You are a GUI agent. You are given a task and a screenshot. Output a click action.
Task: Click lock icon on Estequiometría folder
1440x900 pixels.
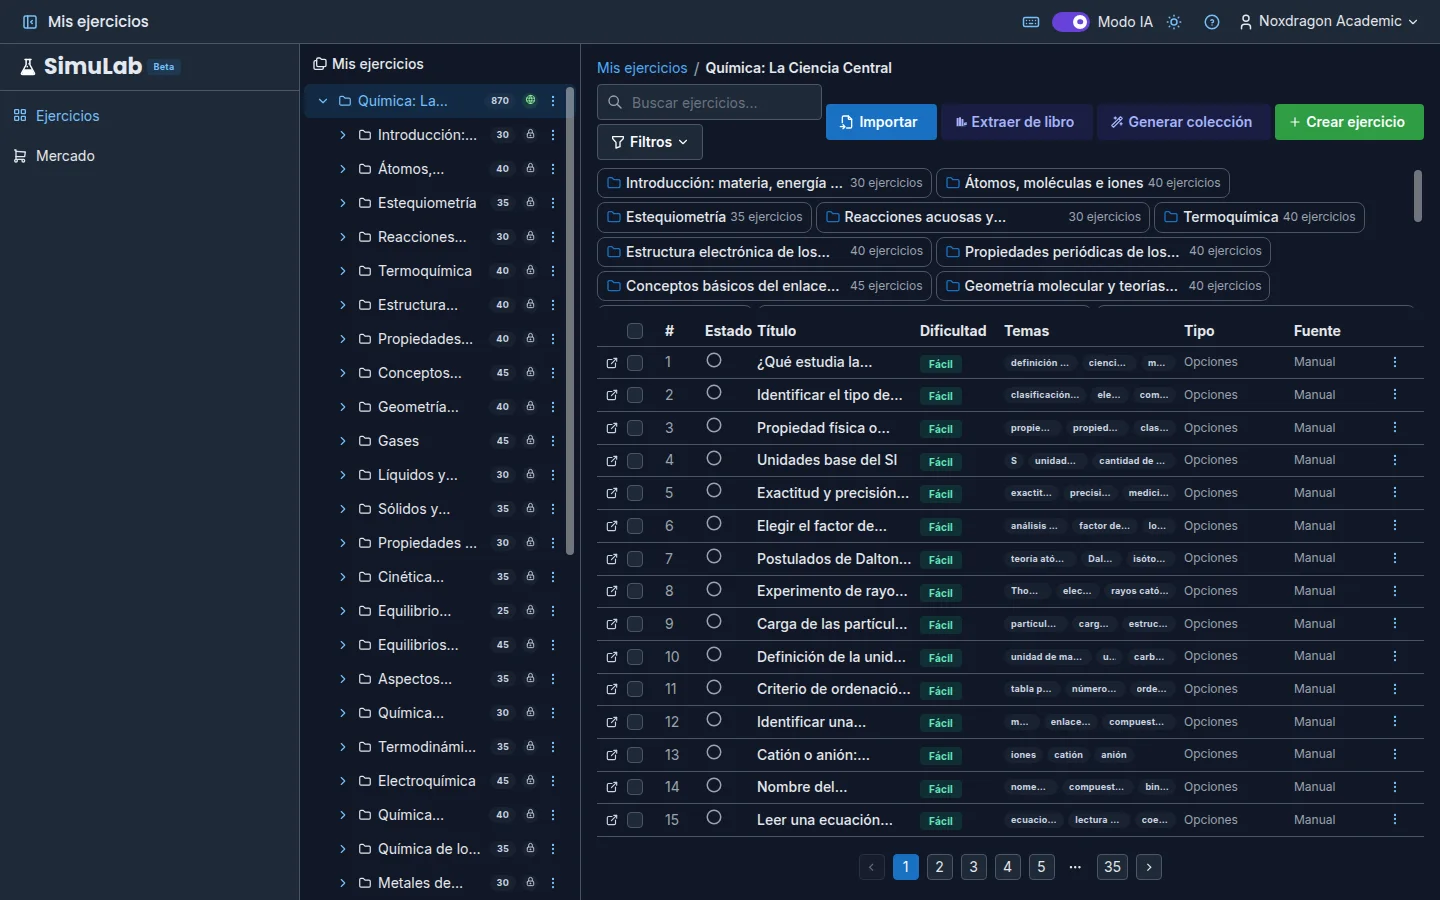pos(530,203)
